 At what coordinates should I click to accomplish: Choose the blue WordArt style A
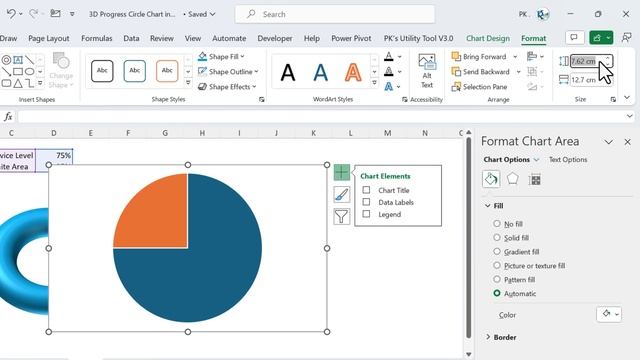(x=320, y=73)
